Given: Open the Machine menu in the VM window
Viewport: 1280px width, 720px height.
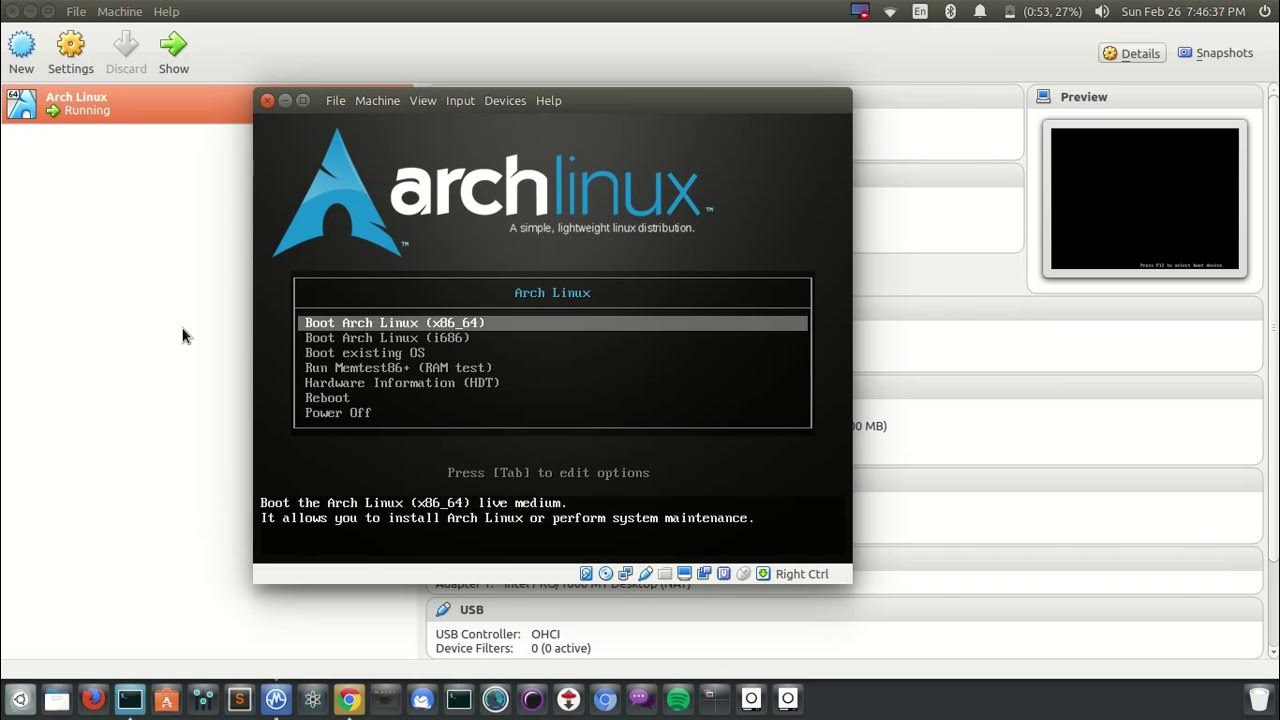Looking at the screenshot, I should click(x=377, y=100).
